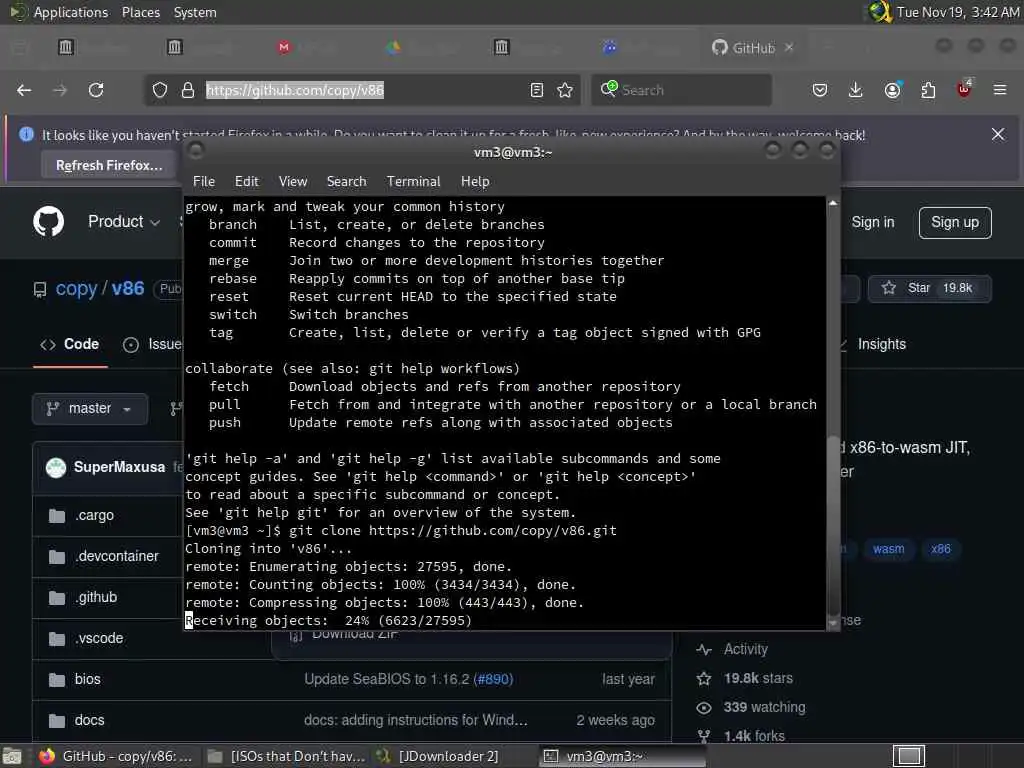Expand the Product dropdown on GitHub
This screenshot has height=768, width=1024.
124,222
